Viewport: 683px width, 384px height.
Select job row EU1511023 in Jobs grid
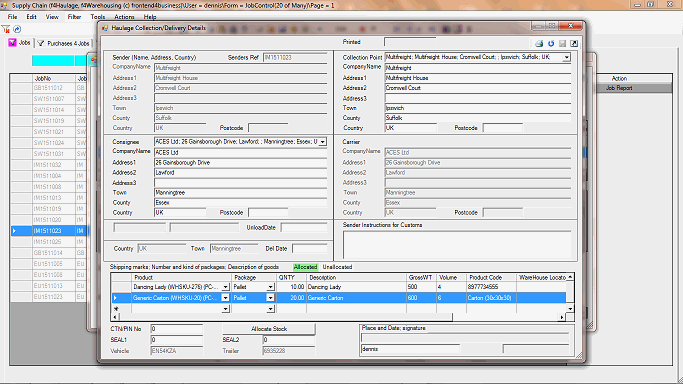click(49, 296)
